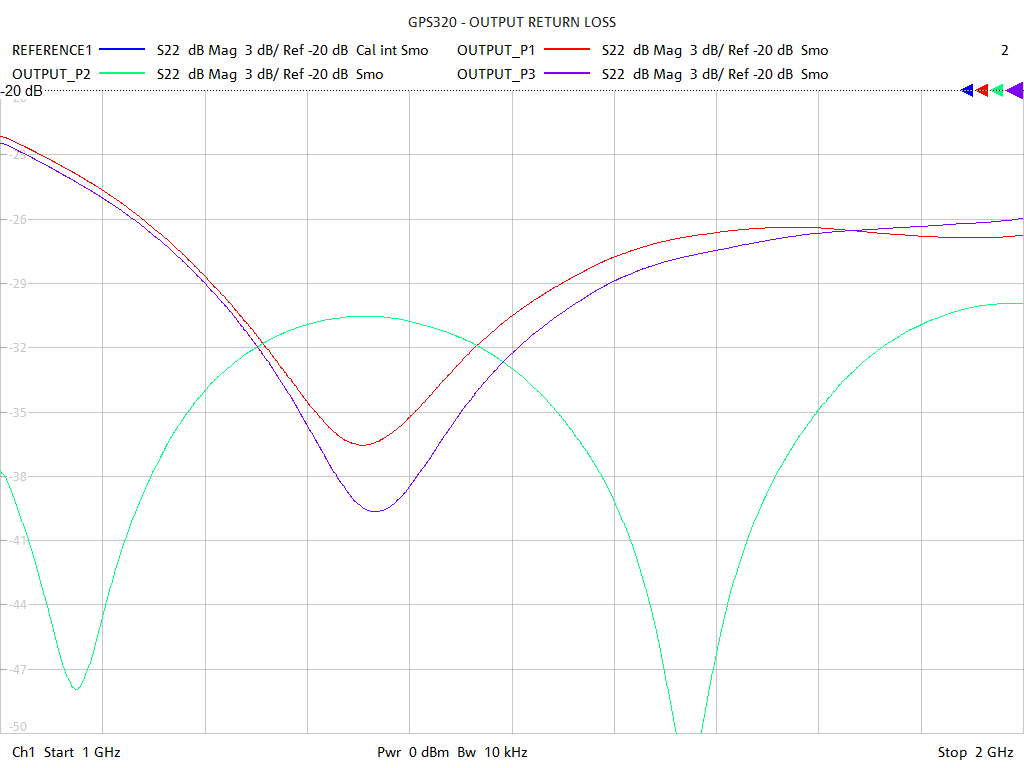
Task: Click the Bw 10 kHz bandwidth label
Action: (492, 752)
